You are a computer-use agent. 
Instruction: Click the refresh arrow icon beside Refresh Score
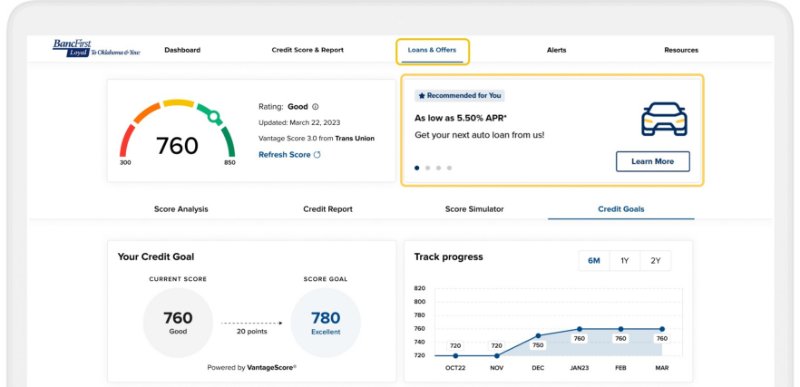pos(317,154)
